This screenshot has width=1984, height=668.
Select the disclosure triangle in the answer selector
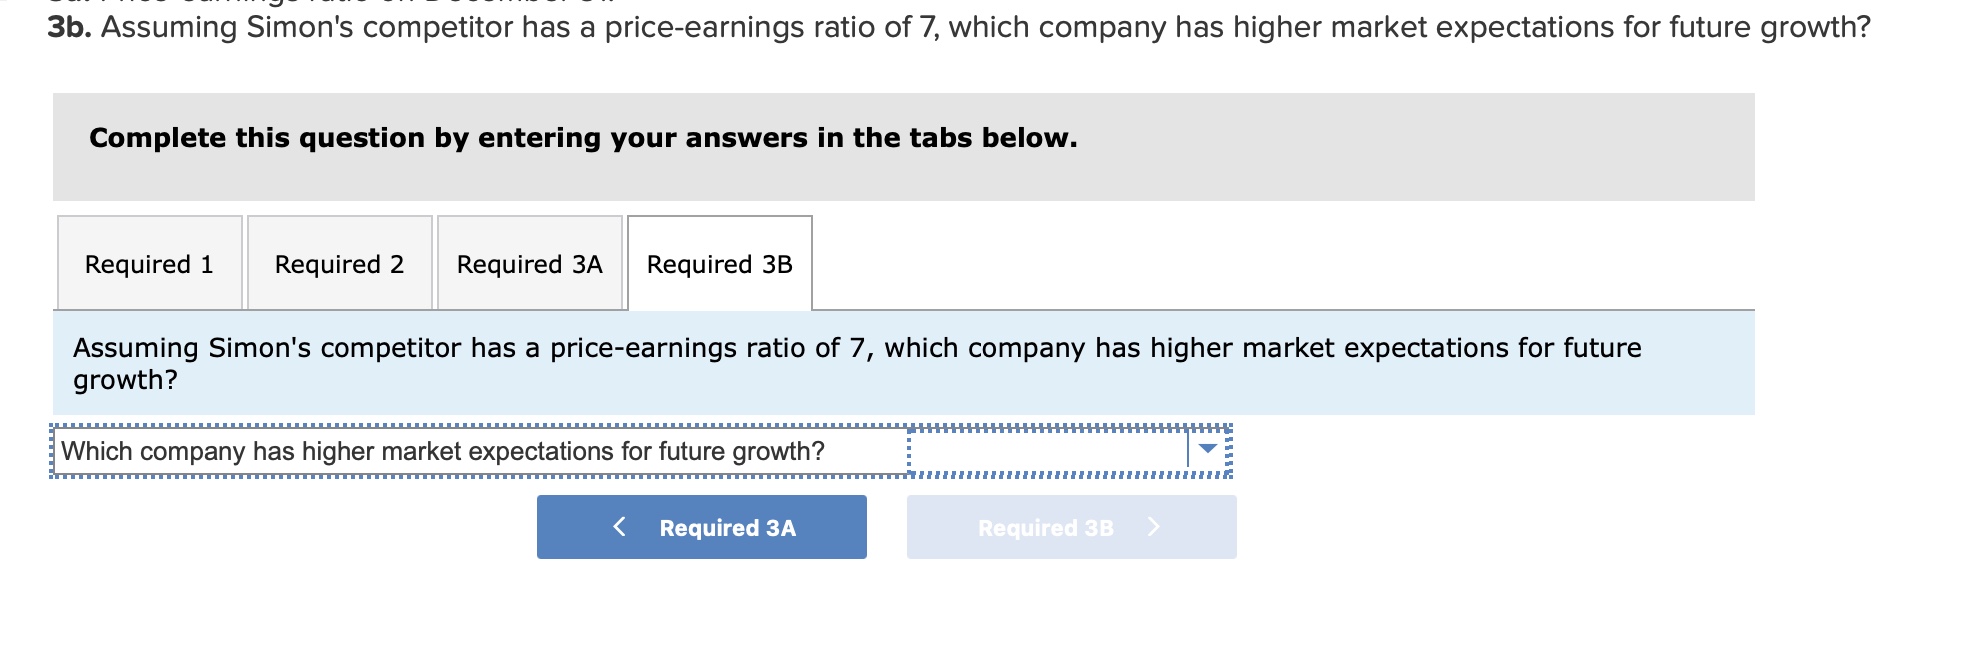1208,449
